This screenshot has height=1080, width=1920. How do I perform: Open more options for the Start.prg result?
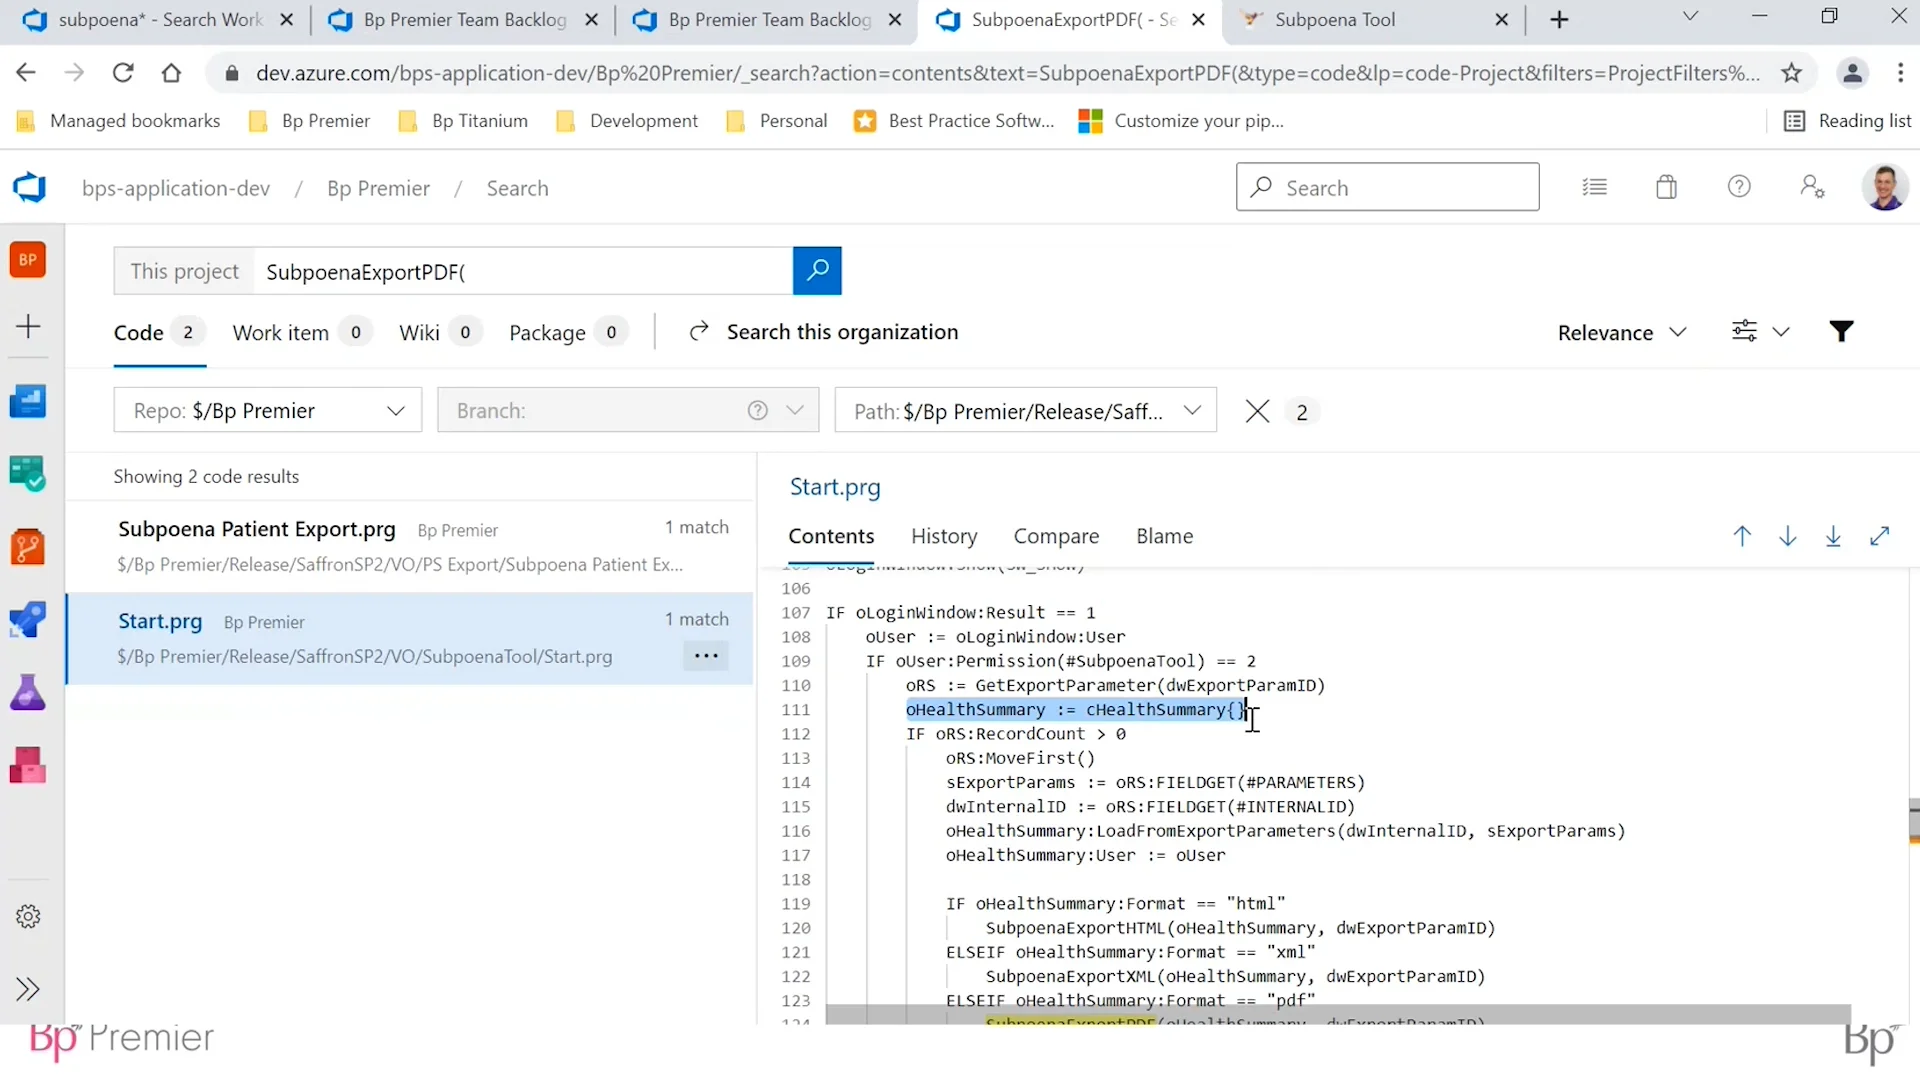click(706, 656)
